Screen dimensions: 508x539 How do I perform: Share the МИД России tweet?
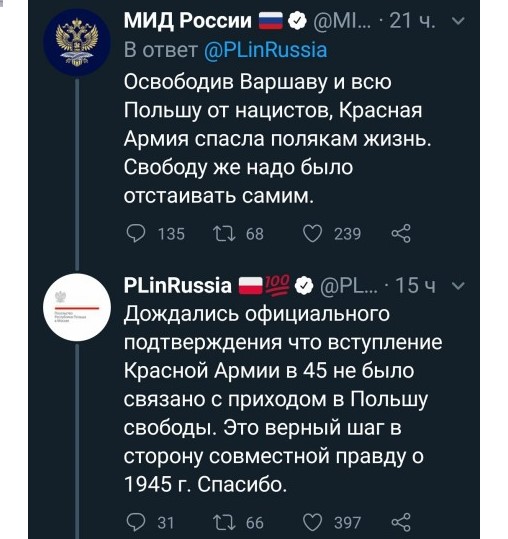[x=401, y=233]
